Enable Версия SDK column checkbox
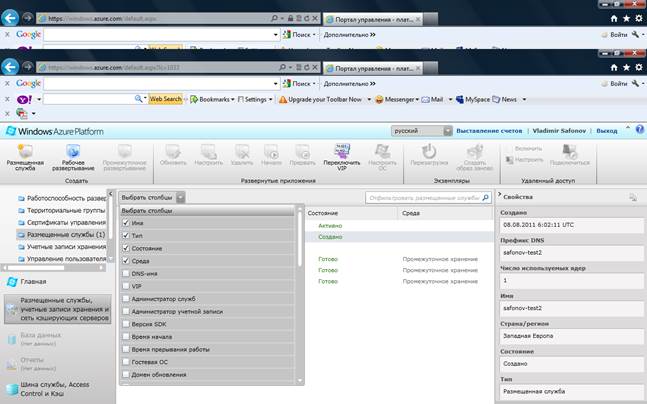This screenshot has width=647, height=404. tap(126, 324)
